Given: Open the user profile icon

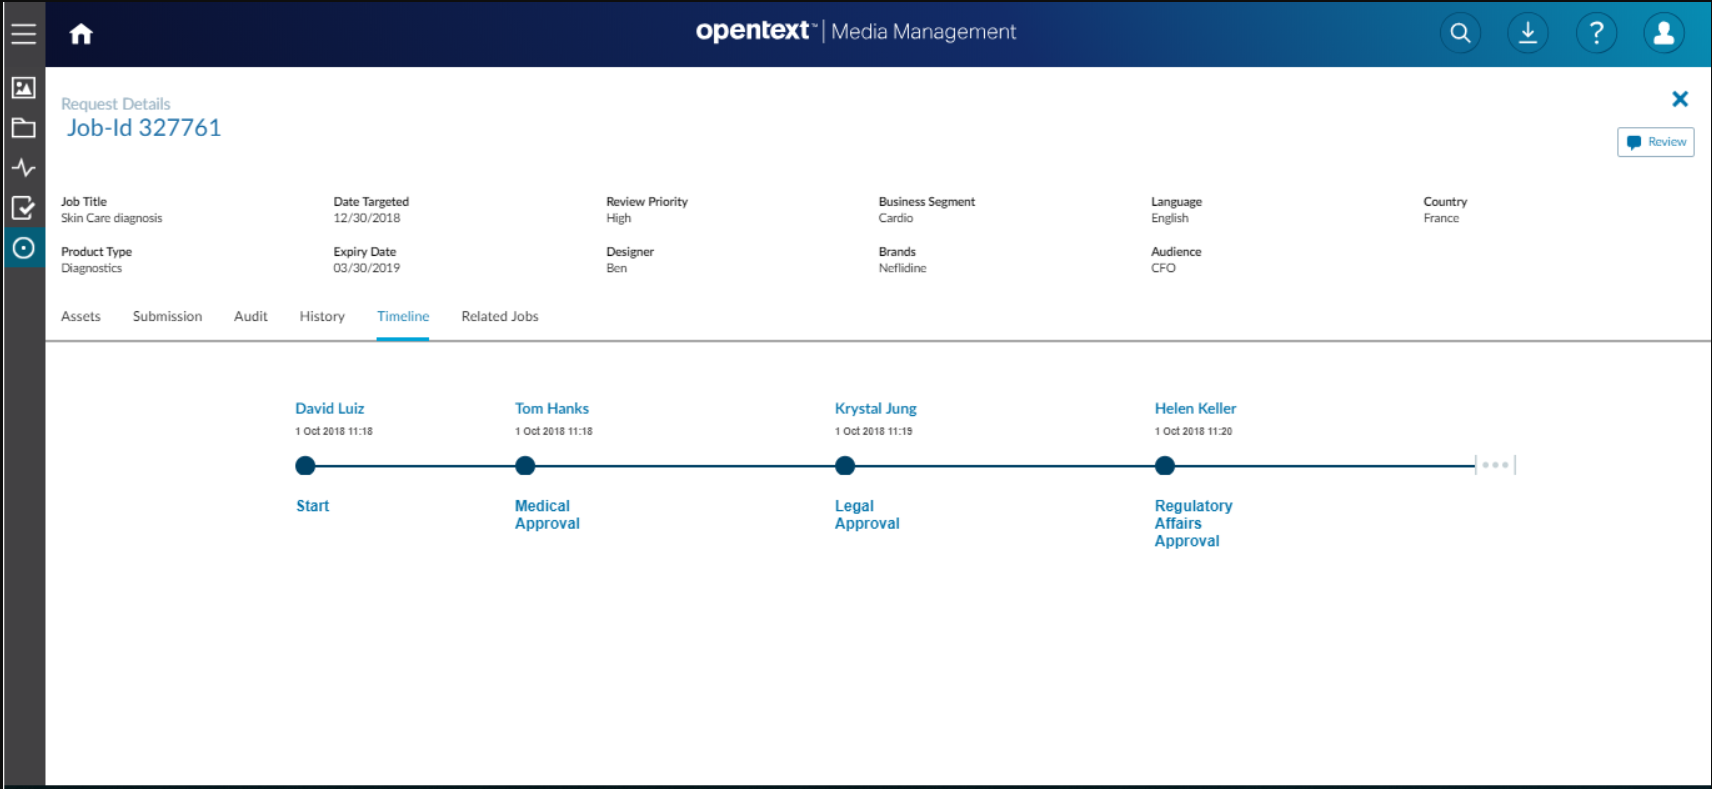Looking at the screenshot, I should (x=1664, y=33).
